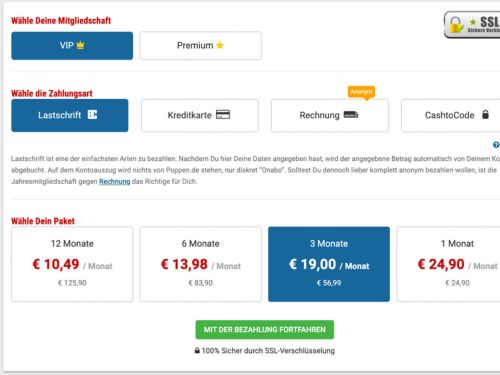Viewport: 500px width, 375px height.
Task: Click the crown icon on VIP button
Action: 80,45
